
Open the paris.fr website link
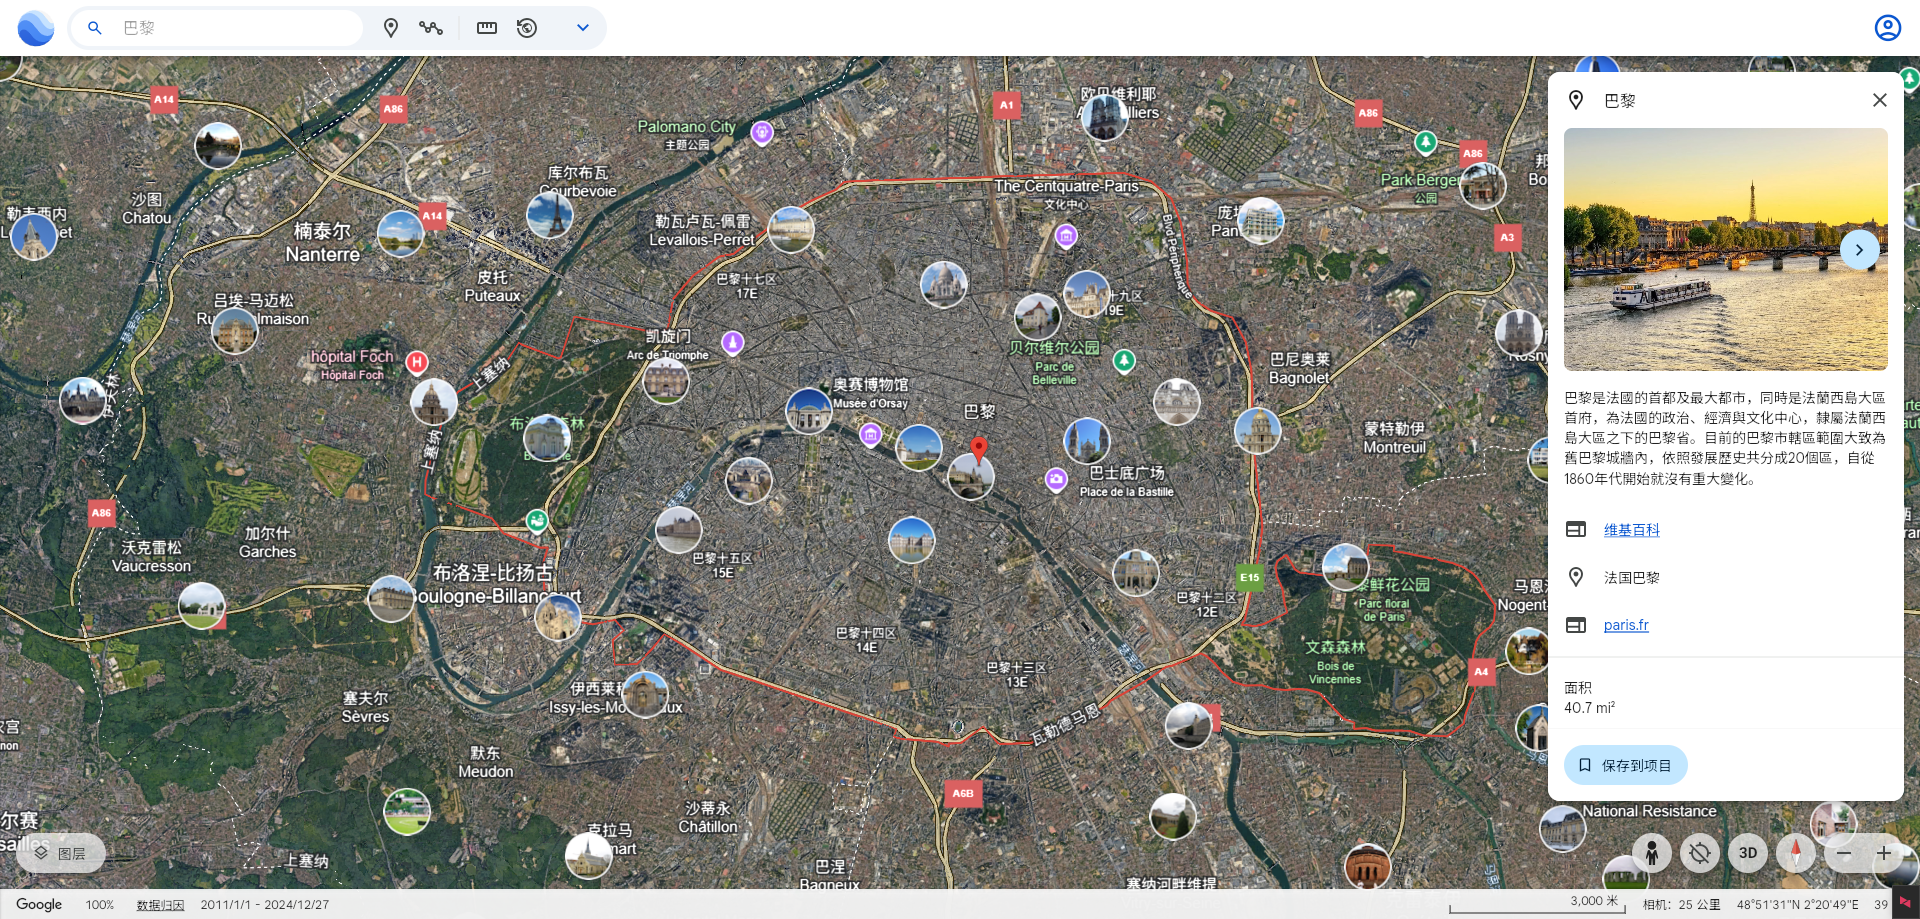point(1626,625)
